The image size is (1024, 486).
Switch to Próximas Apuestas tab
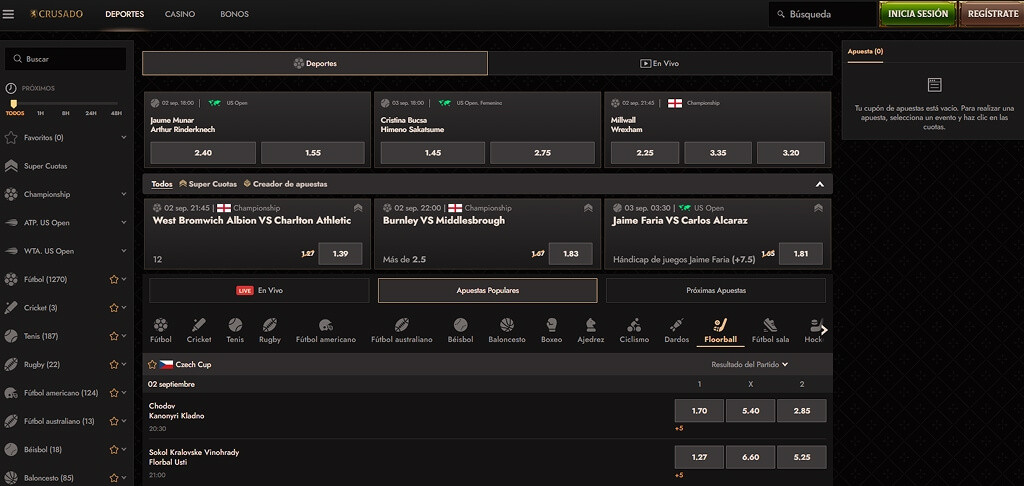716,290
